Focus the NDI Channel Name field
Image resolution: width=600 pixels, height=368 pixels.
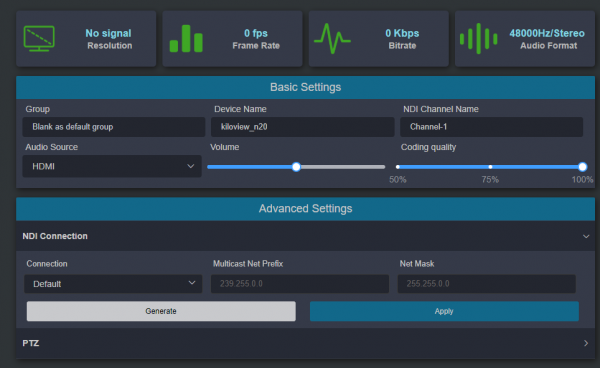point(491,127)
